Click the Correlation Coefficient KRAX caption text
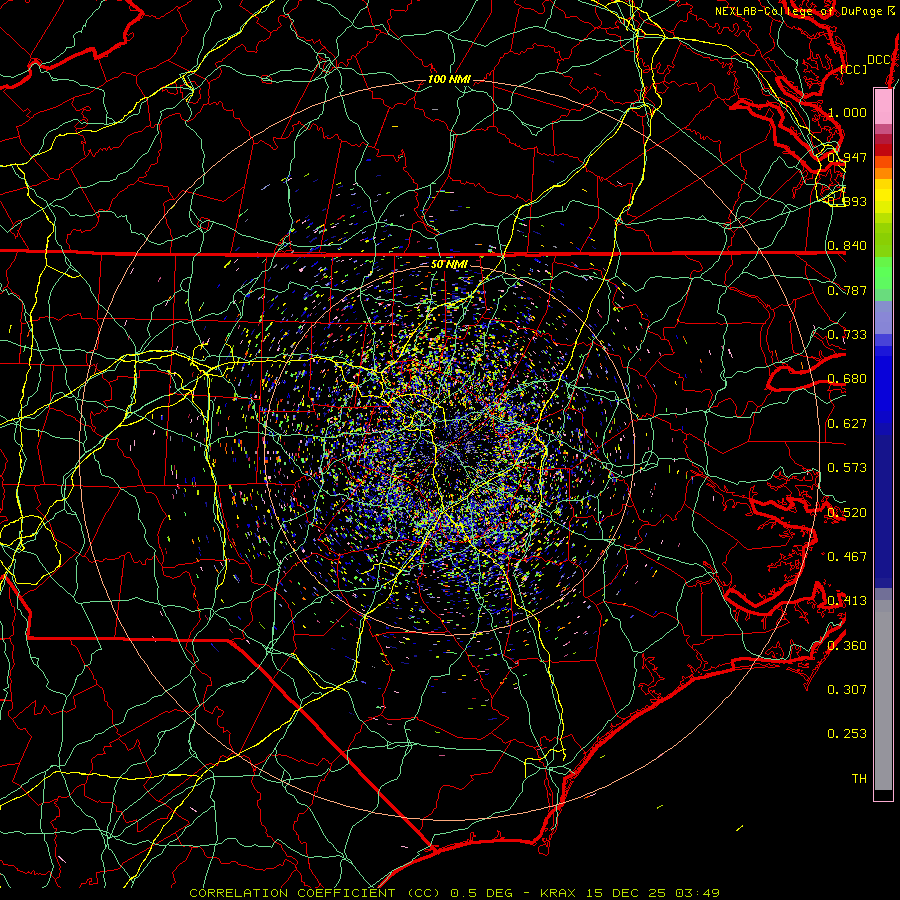 (455, 893)
